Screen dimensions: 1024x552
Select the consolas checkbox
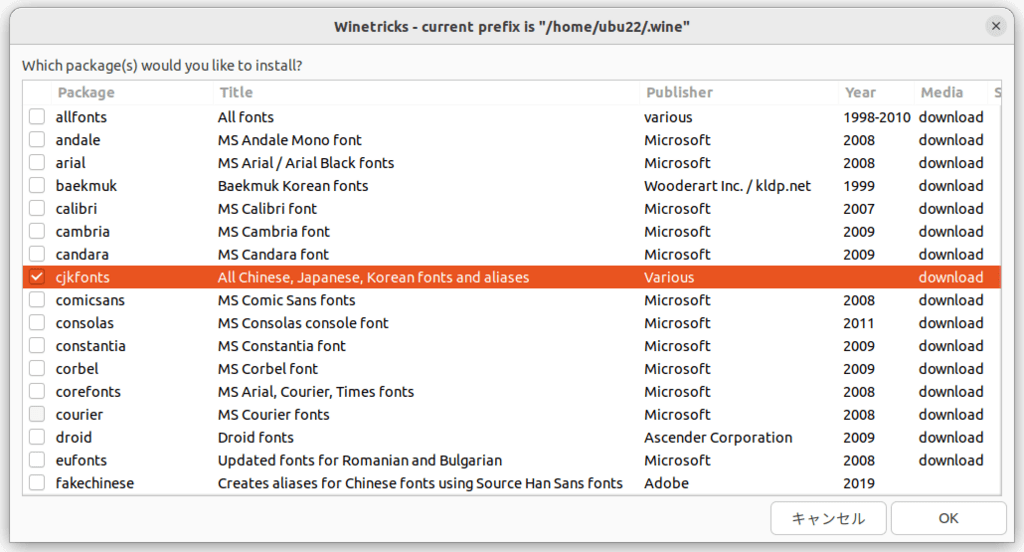[37, 323]
